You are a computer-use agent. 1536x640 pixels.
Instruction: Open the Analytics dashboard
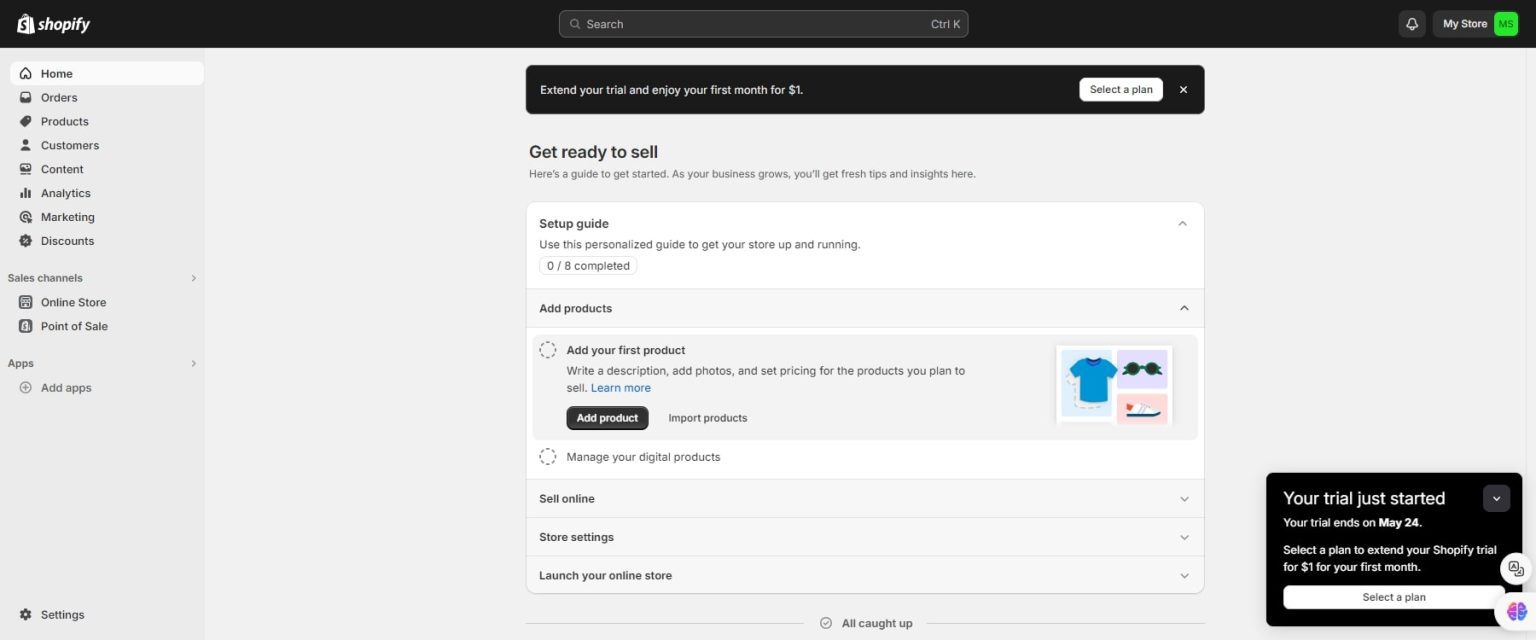pyautogui.click(x=63, y=192)
